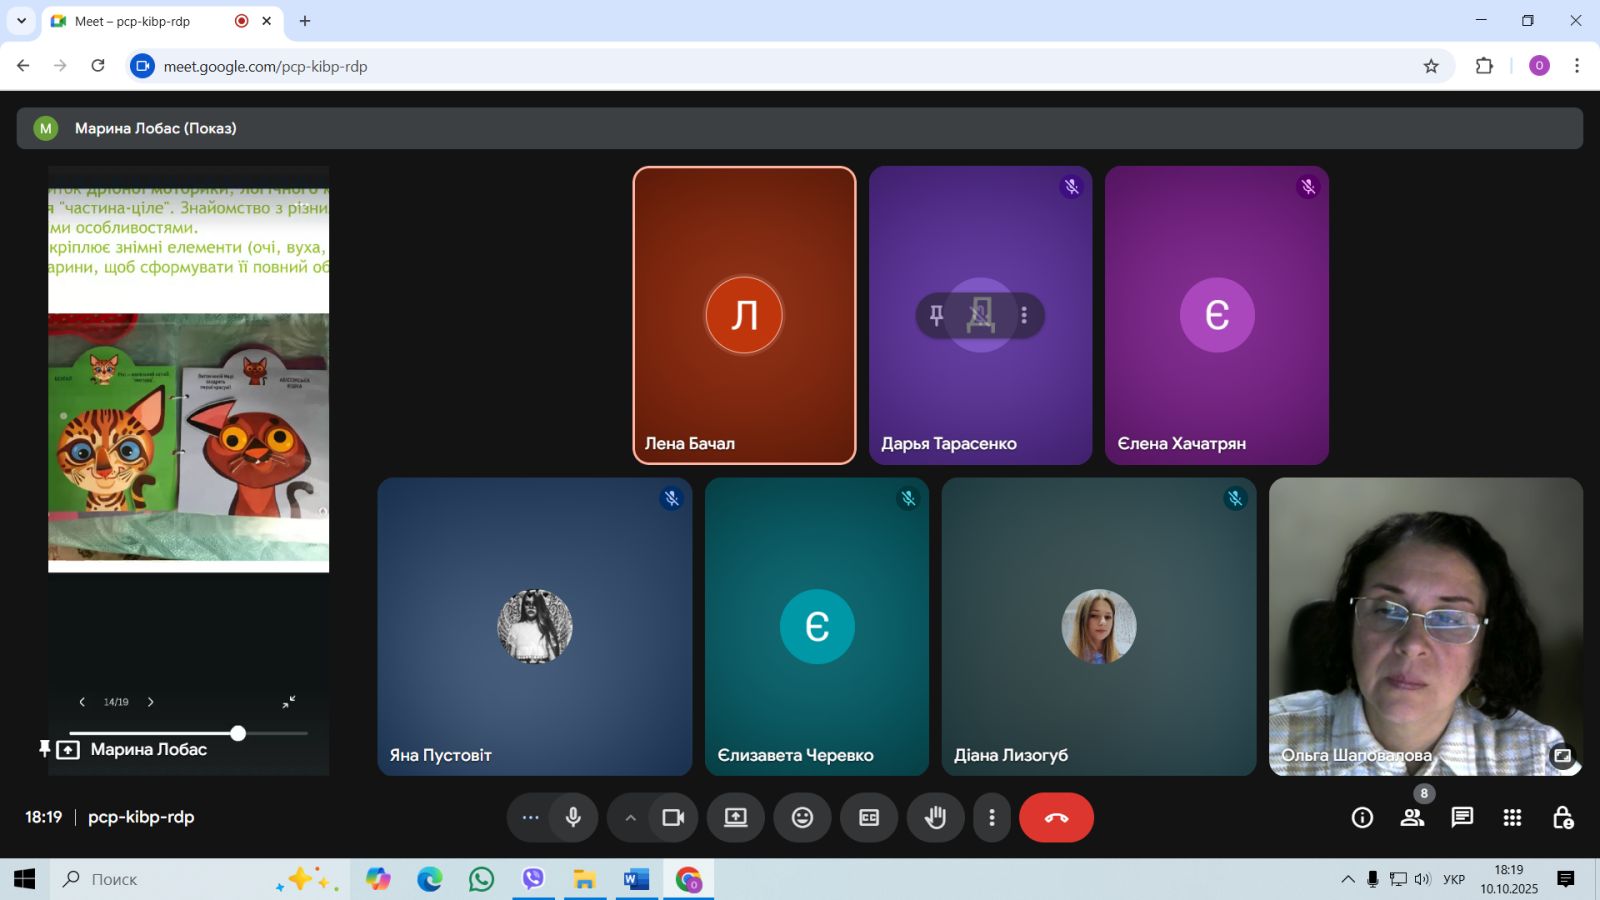Start presenting your screen

[736, 818]
